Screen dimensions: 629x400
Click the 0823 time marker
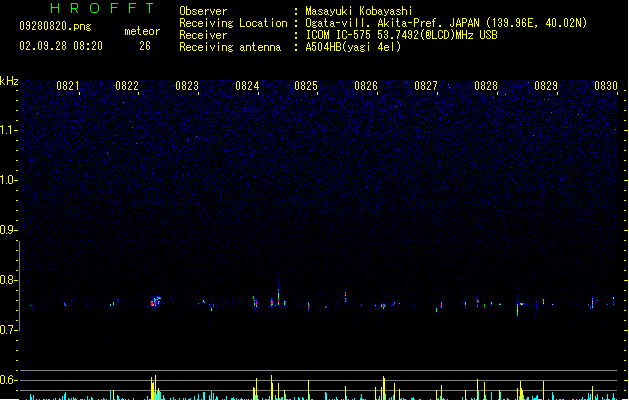pyautogui.click(x=187, y=86)
